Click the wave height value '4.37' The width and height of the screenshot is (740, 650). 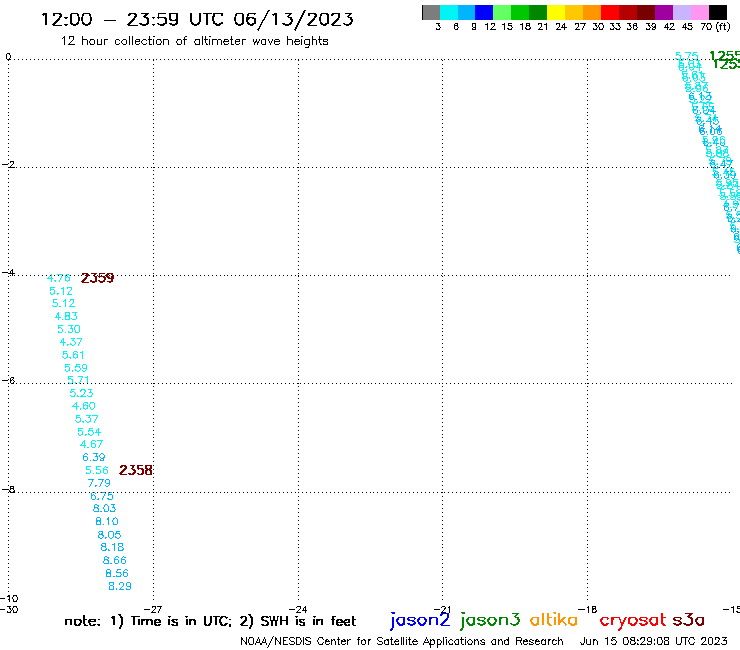click(x=71, y=342)
